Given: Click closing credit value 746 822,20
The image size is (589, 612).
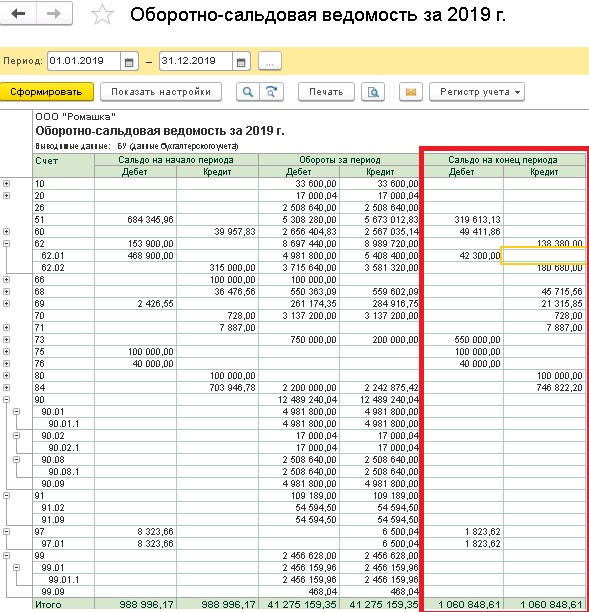Looking at the screenshot, I should 559,388.
